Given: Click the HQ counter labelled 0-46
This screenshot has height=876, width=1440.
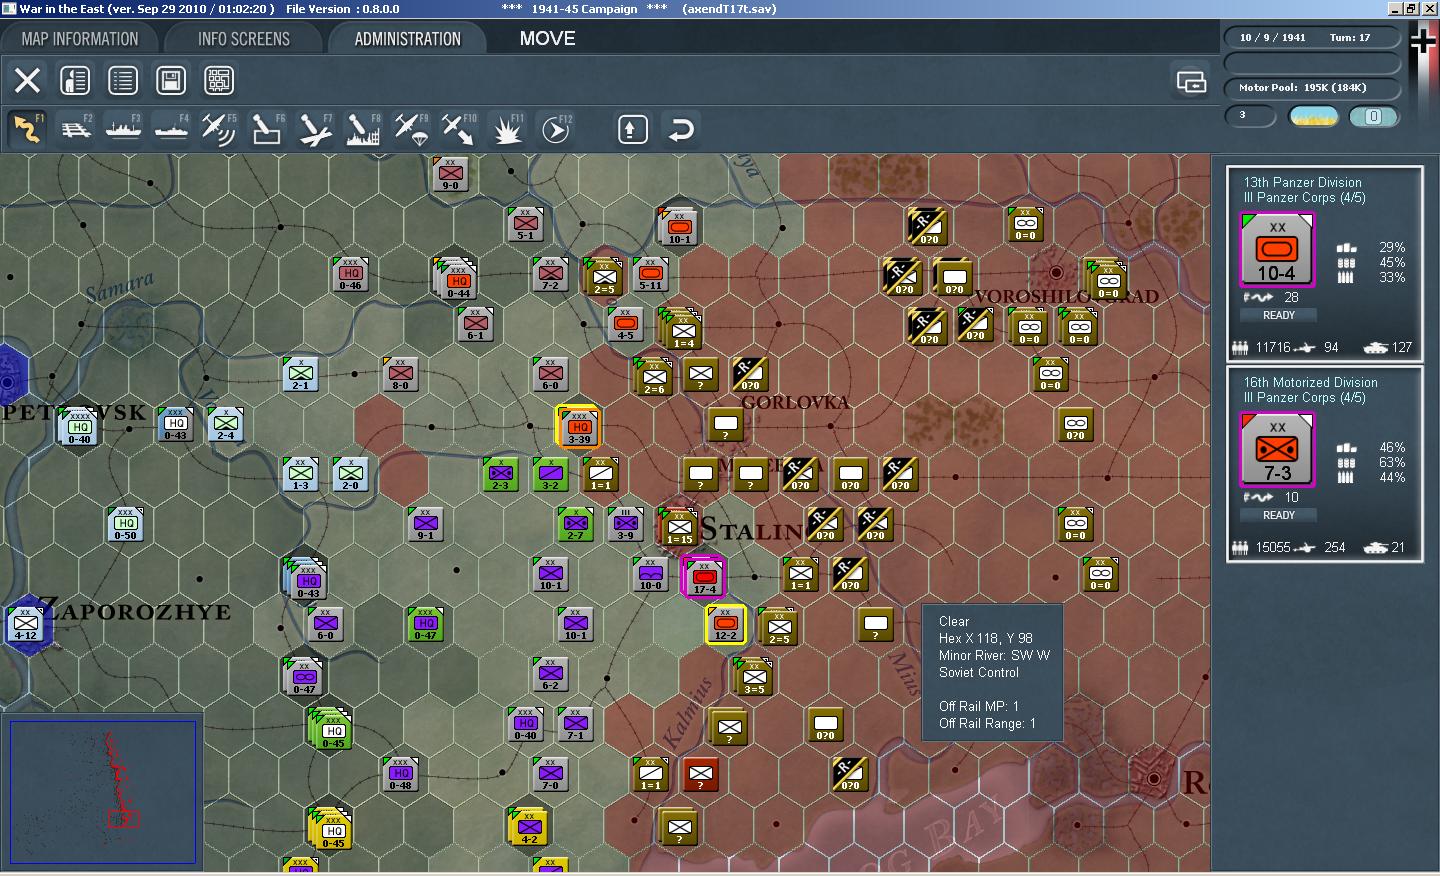Looking at the screenshot, I should click(x=350, y=274).
